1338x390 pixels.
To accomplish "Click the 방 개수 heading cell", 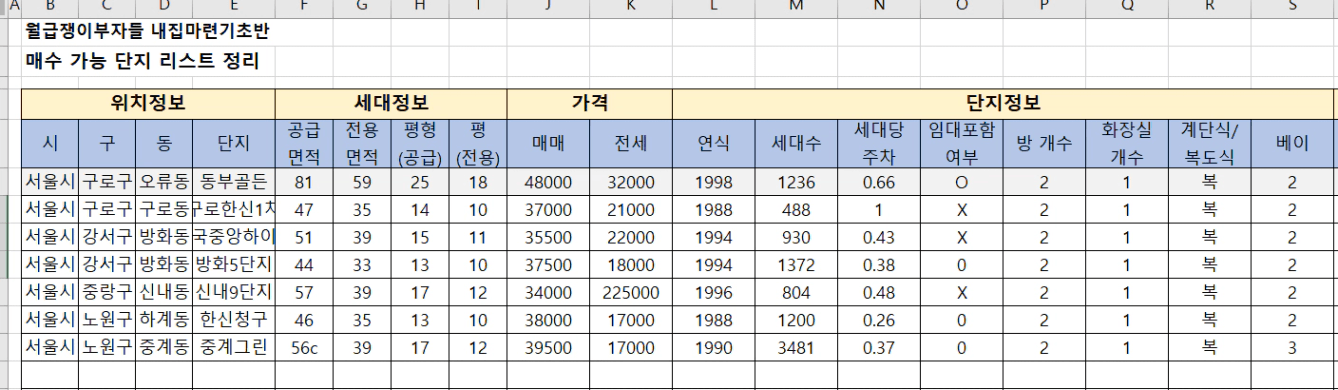I will (1044, 143).
